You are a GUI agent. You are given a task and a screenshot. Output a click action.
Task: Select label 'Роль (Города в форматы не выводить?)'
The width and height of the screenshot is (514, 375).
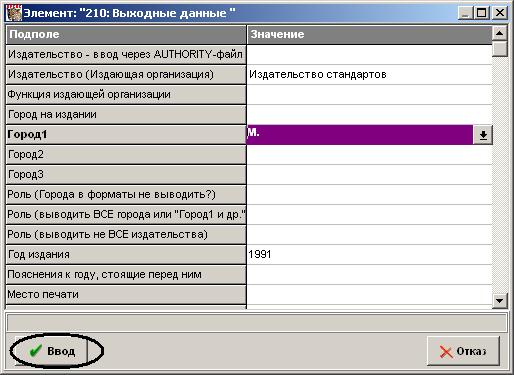[126, 195]
